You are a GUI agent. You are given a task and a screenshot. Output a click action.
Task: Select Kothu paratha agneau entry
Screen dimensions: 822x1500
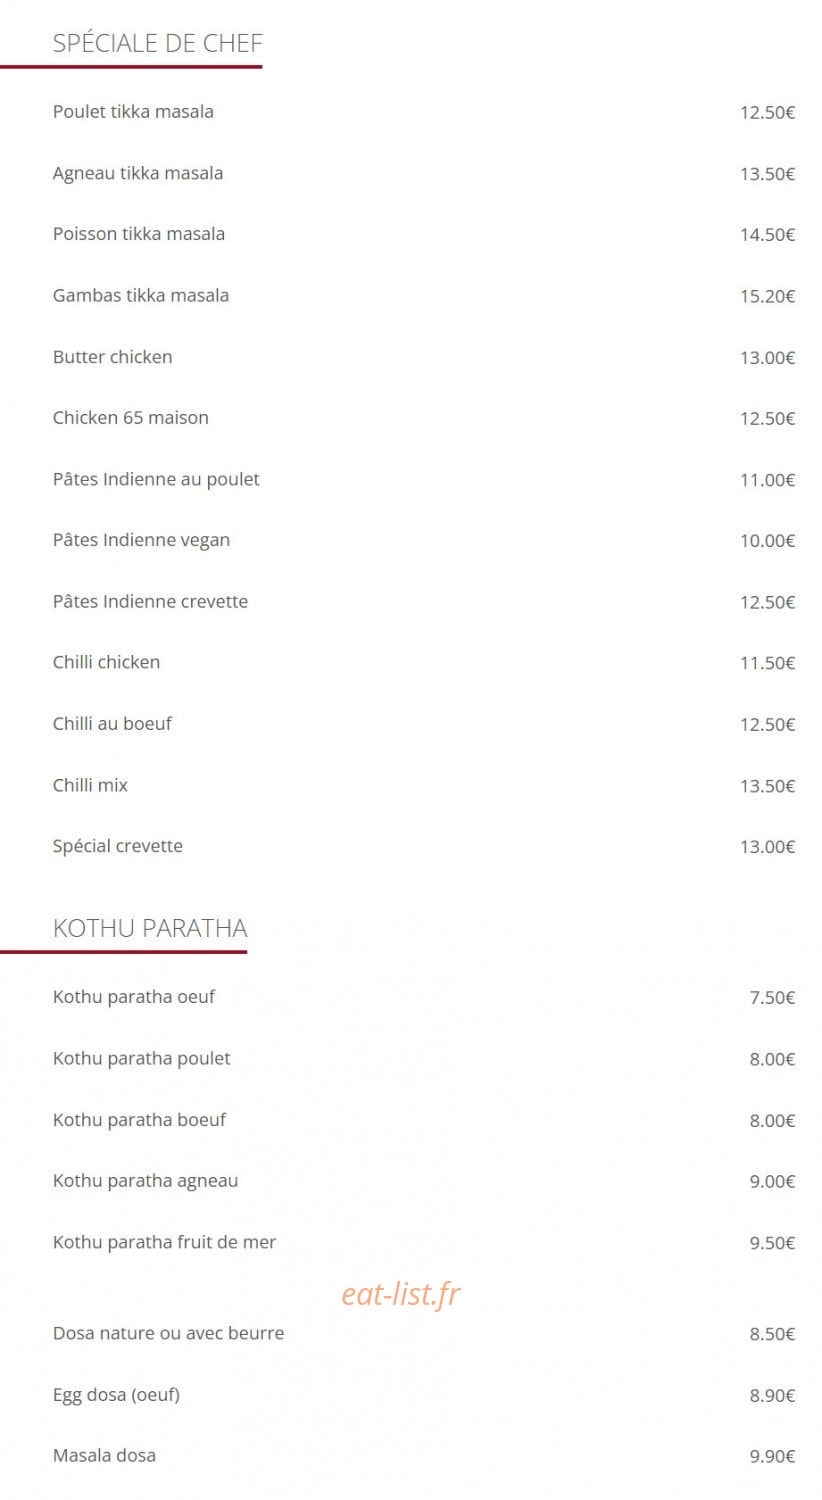click(x=145, y=1181)
